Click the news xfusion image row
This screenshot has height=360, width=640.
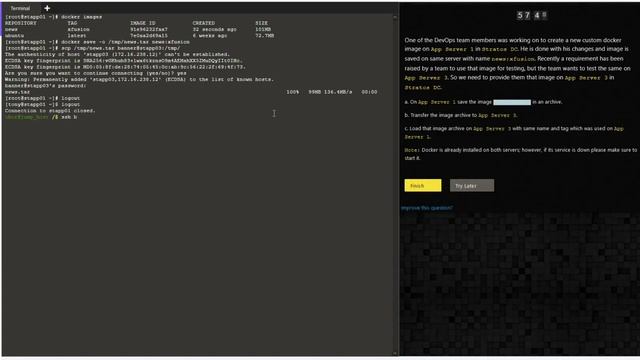coord(138,29)
